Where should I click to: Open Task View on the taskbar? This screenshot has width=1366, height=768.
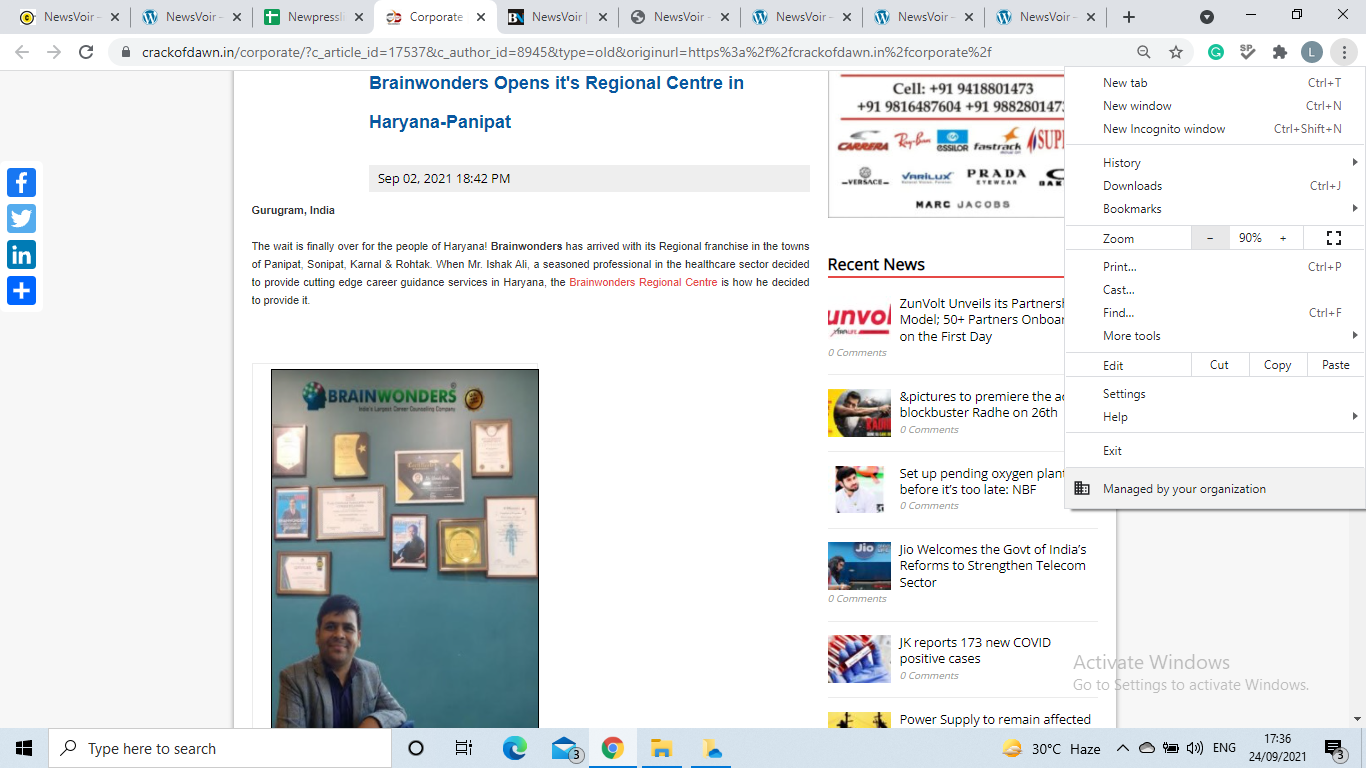pos(464,748)
